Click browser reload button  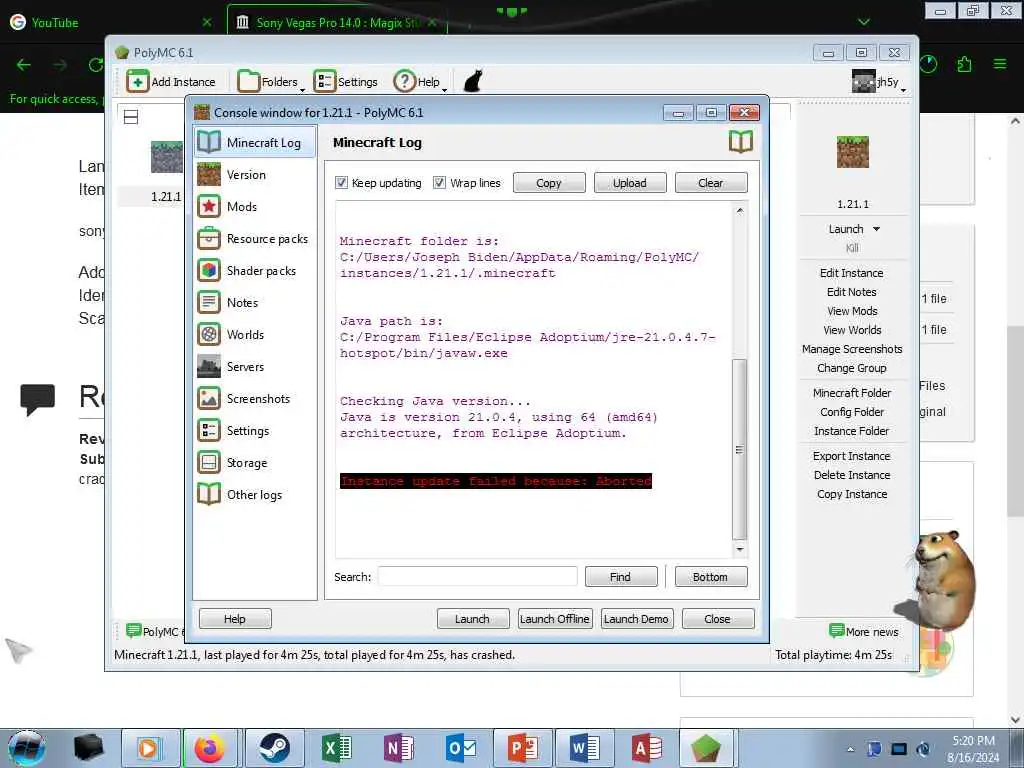coord(96,65)
